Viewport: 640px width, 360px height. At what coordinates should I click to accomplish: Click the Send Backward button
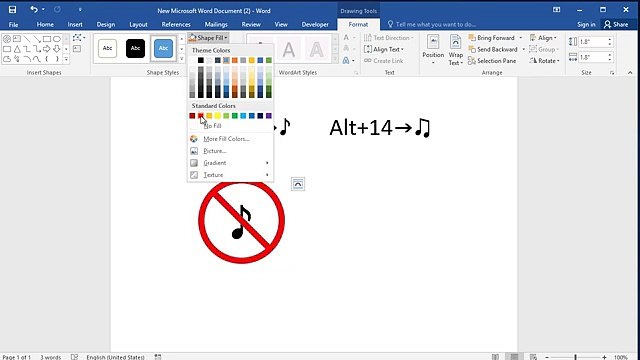(x=493, y=49)
